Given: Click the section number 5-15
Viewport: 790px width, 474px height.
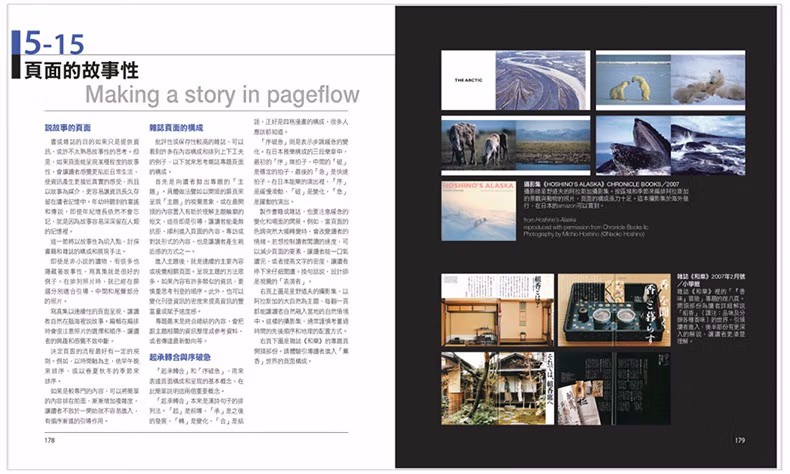Looking at the screenshot, I should (x=56, y=44).
